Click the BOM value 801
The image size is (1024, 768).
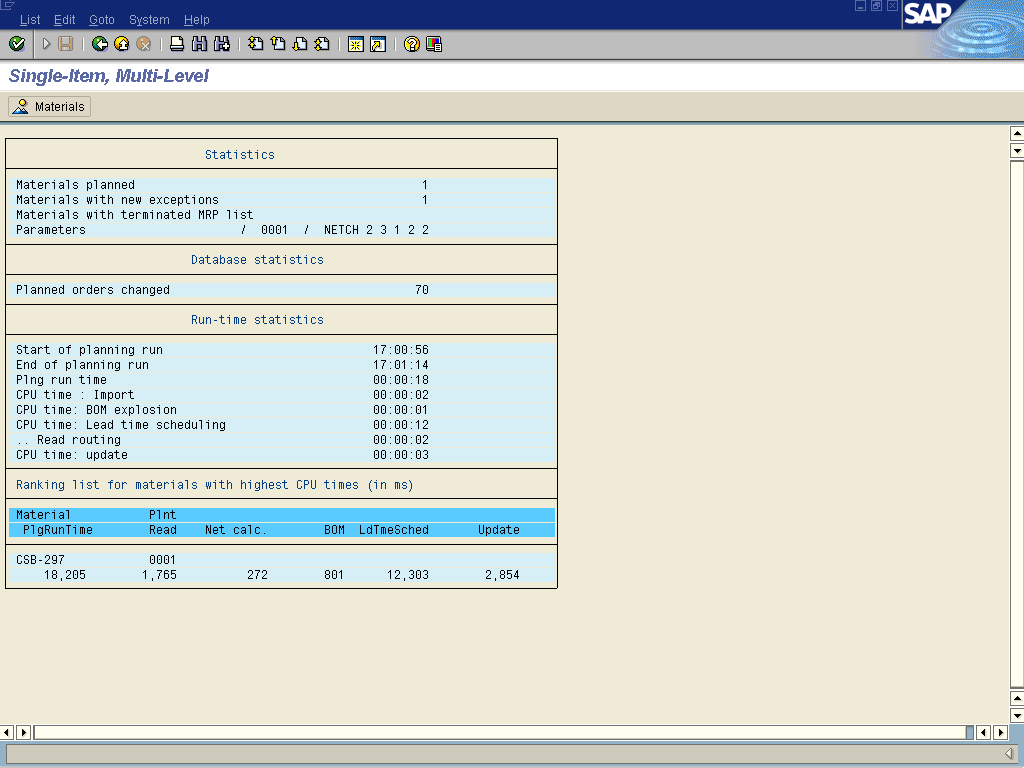point(334,575)
